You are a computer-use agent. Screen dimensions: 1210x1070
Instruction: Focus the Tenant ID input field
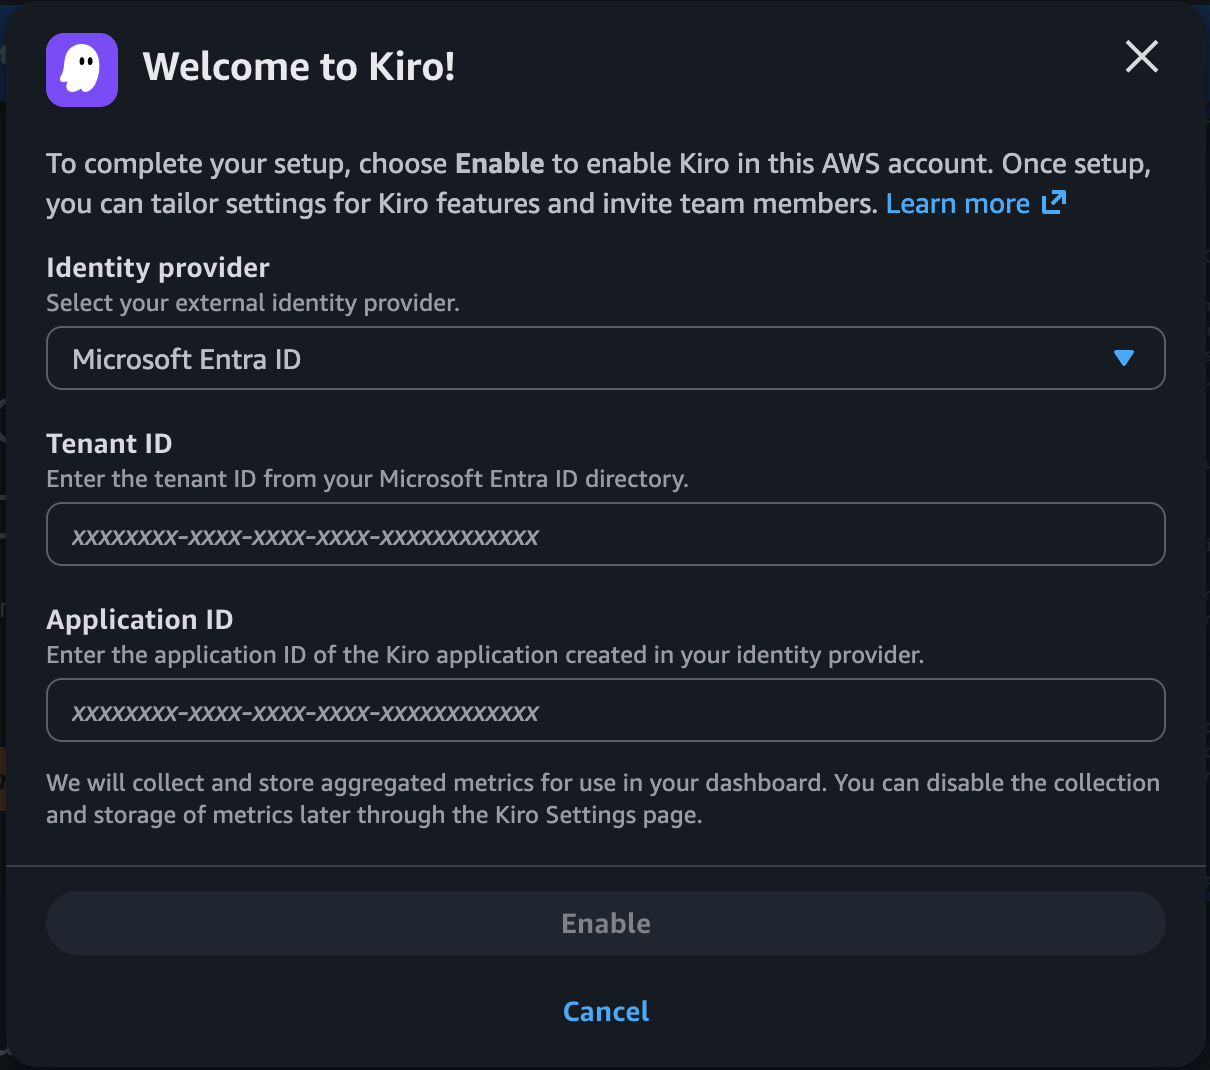(x=605, y=534)
